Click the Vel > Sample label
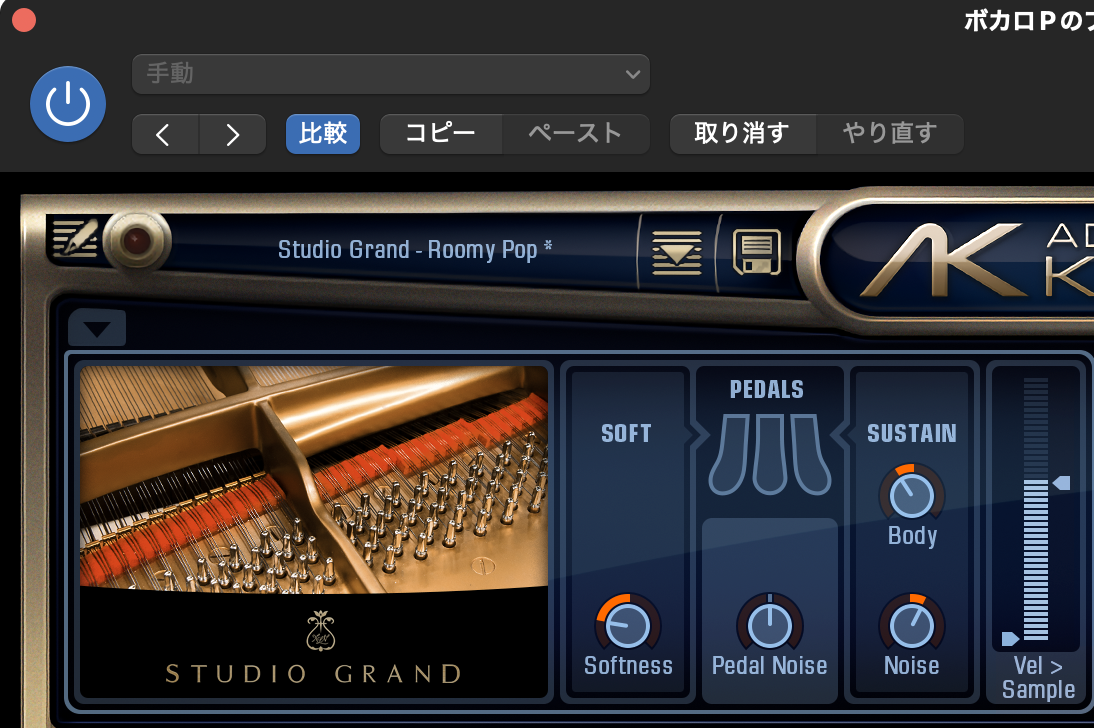The height and width of the screenshot is (728, 1094). pos(1038,677)
